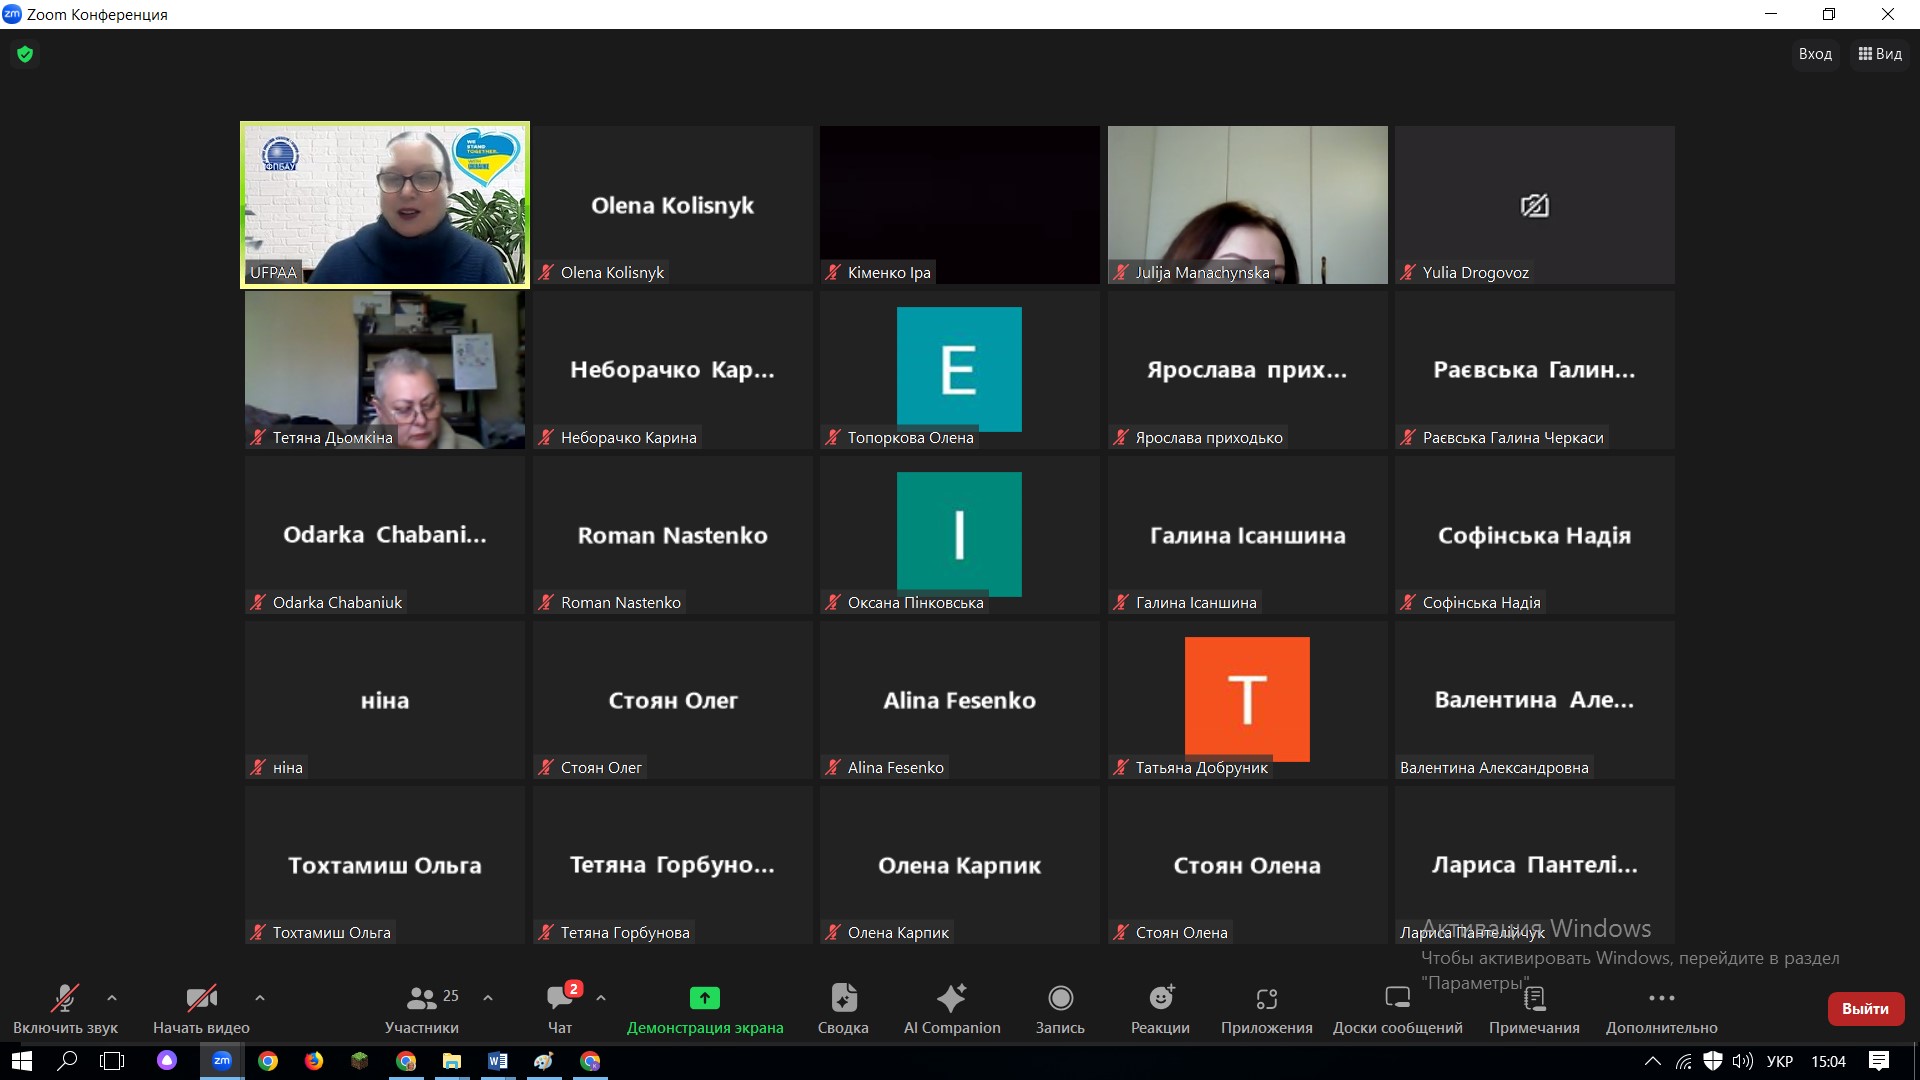Open Доски сообщений whiteboards
This screenshot has height=1080, width=1920.
pyautogui.click(x=1397, y=1009)
